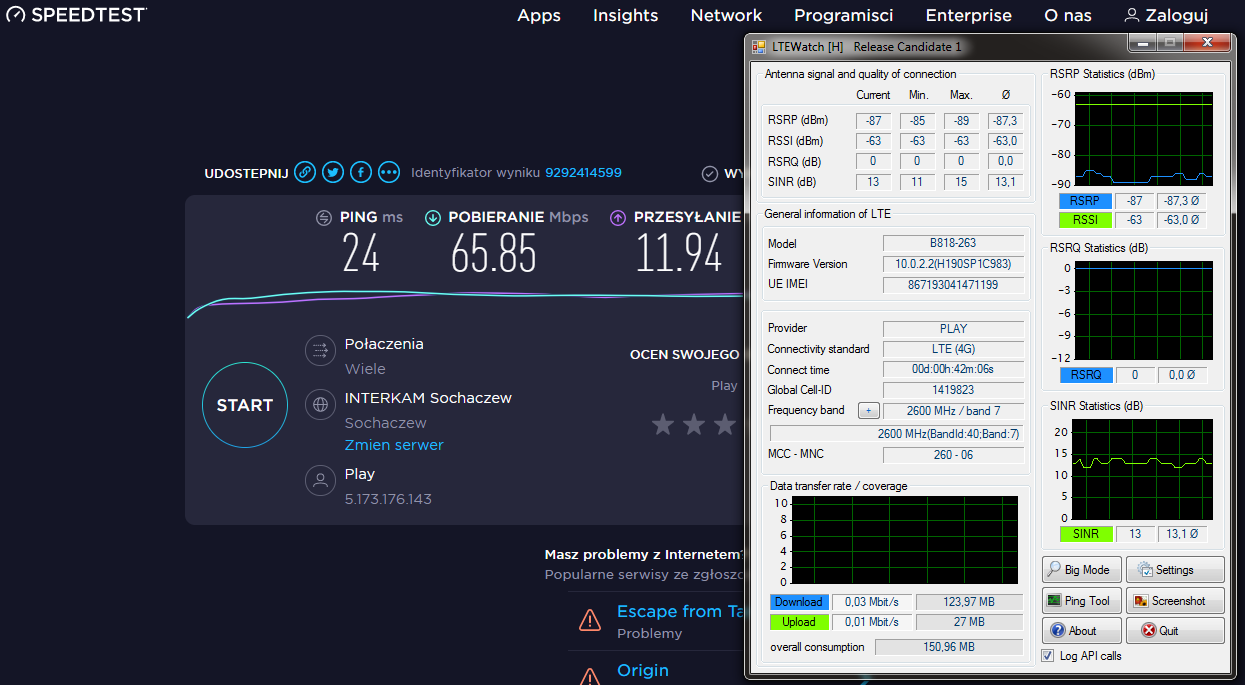The width and height of the screenshot is (1245, 685).
Task: Expand frequency band details with plus button
Action: pyautogui.click(x=869, y=411)
